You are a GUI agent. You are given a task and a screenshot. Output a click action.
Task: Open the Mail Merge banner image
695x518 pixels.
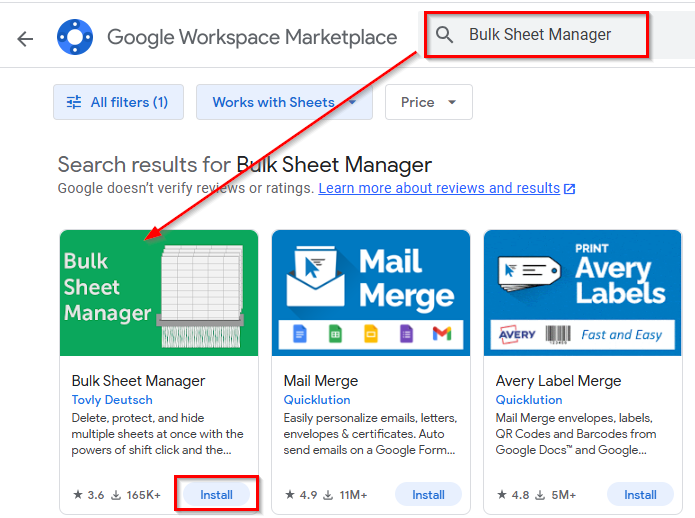coord(371,293)
